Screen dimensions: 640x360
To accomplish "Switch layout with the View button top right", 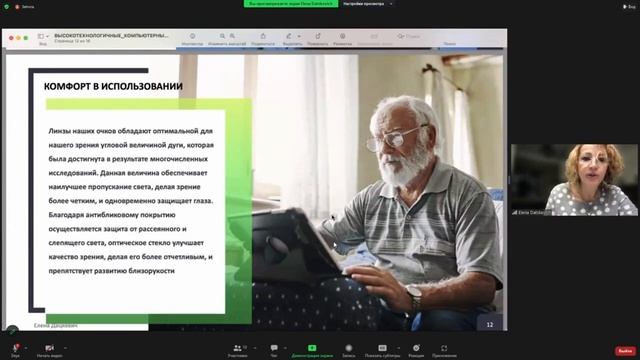I will (629, 7).
